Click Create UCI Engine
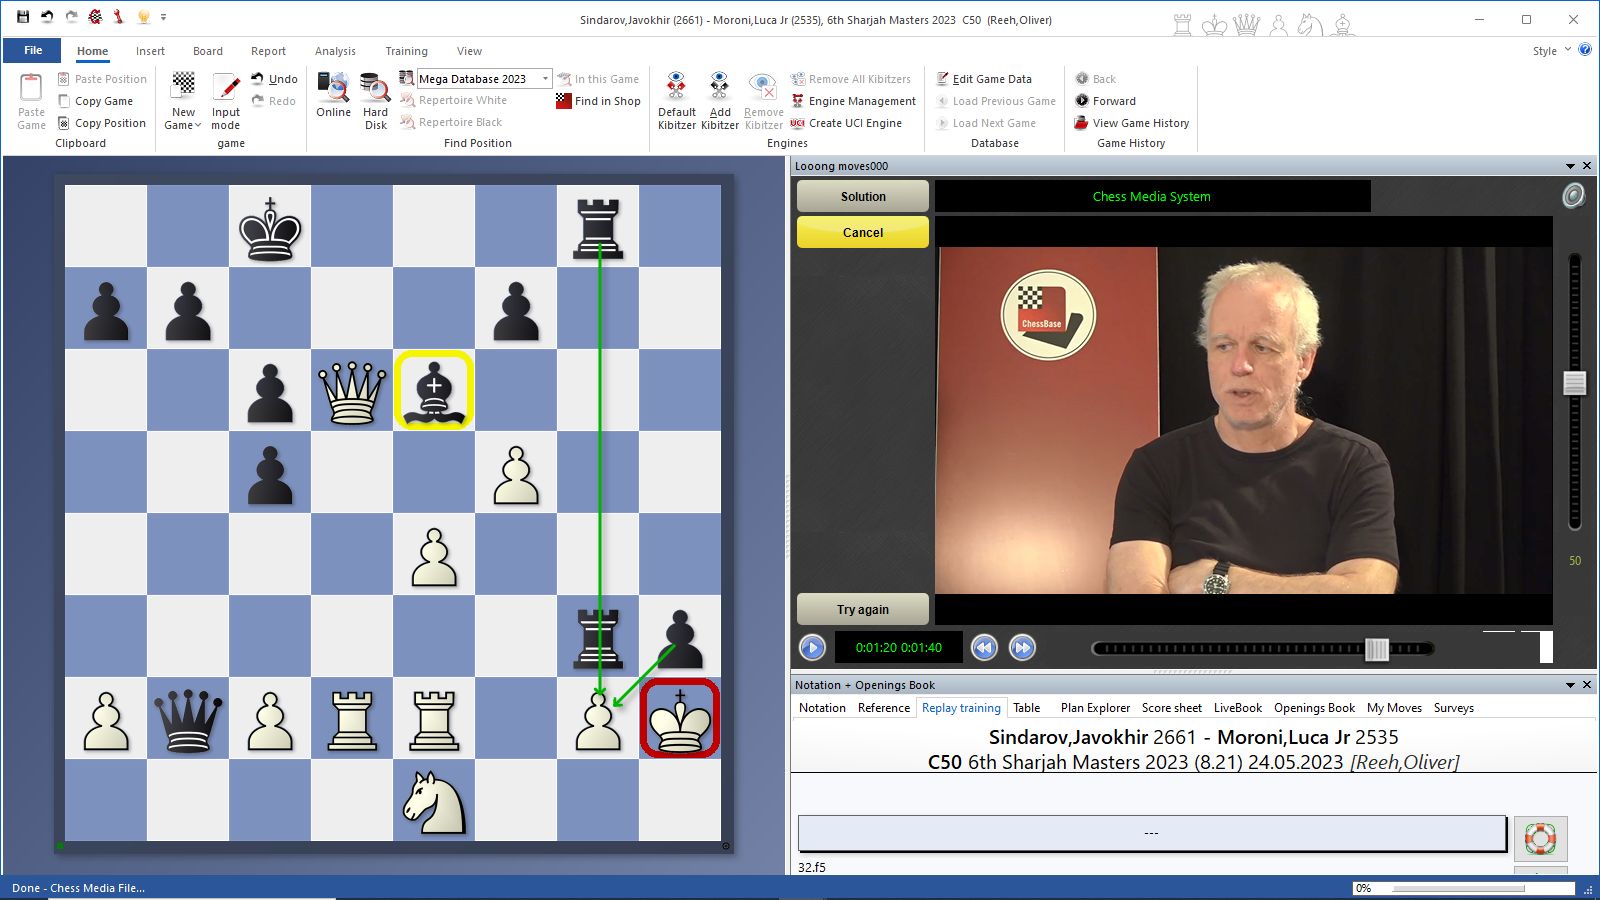Image resolution: width=1600 pixels, height=900 pixels. (x=854, y=123)
